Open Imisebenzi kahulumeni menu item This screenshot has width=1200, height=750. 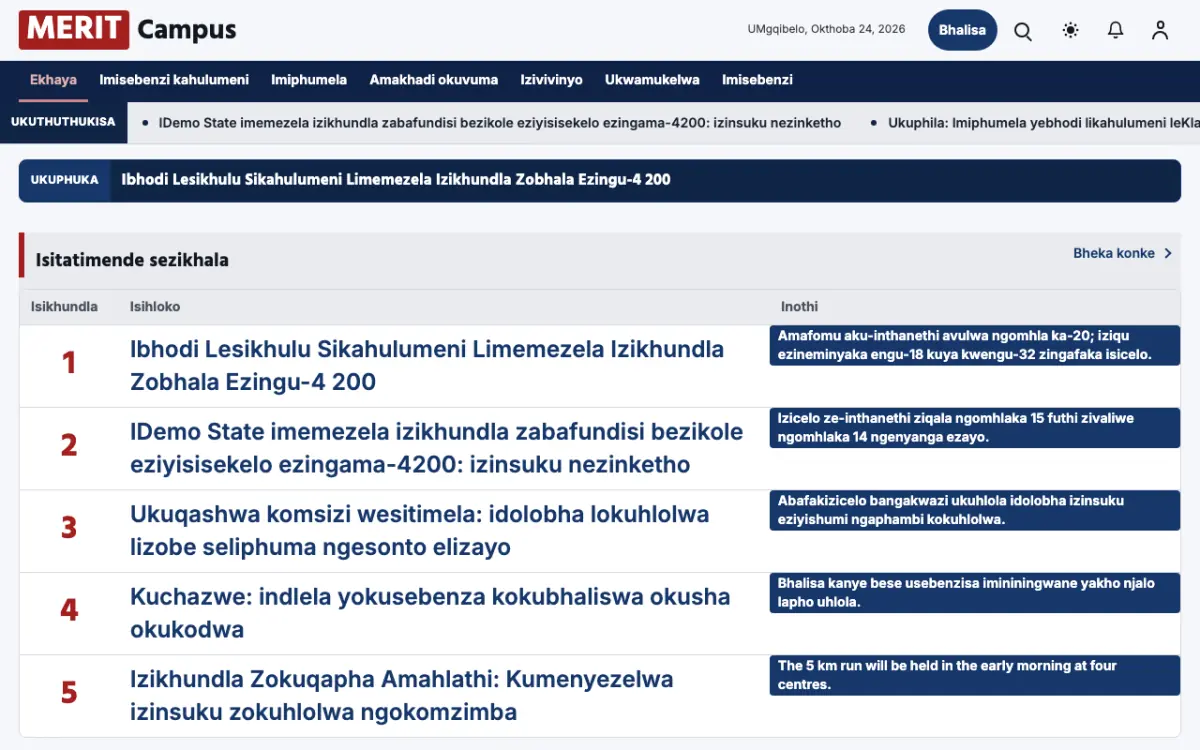click(x=174, y=80)
